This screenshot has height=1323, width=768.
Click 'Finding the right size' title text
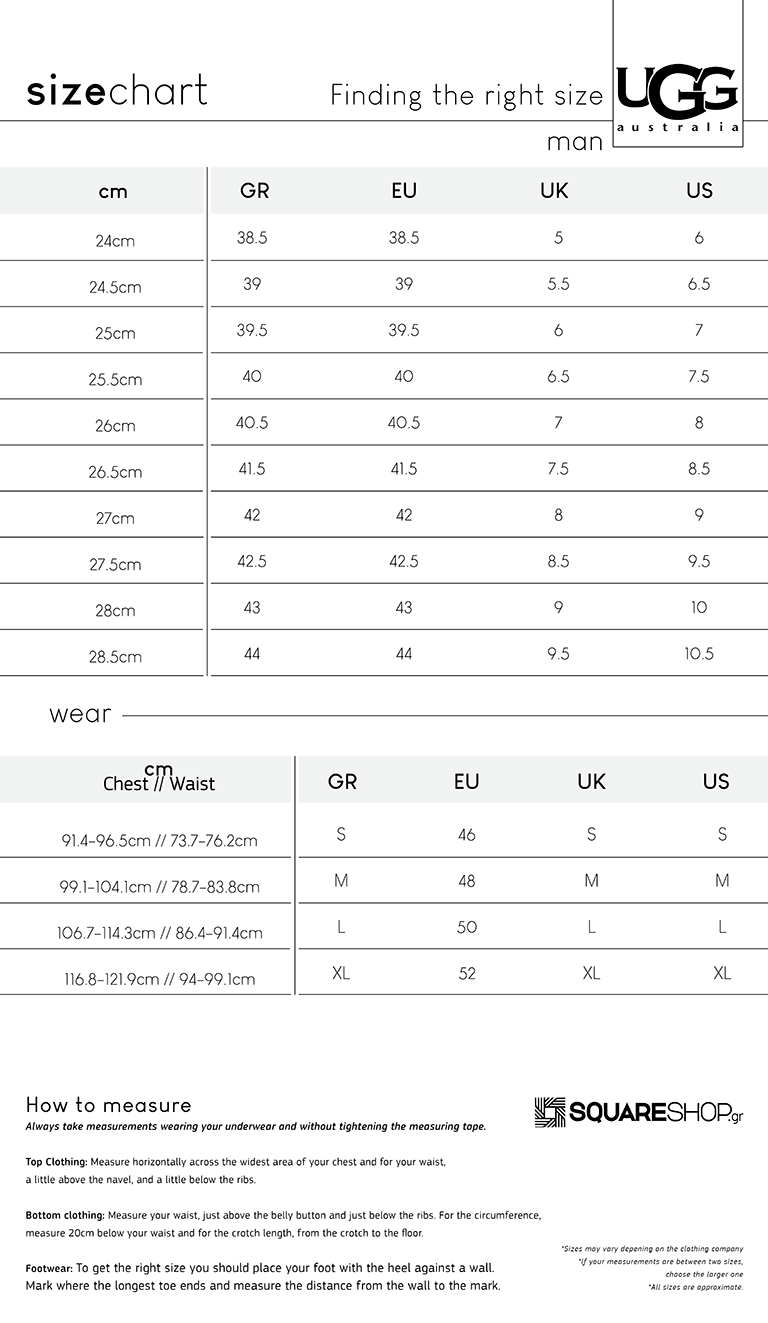click(467, 96)
